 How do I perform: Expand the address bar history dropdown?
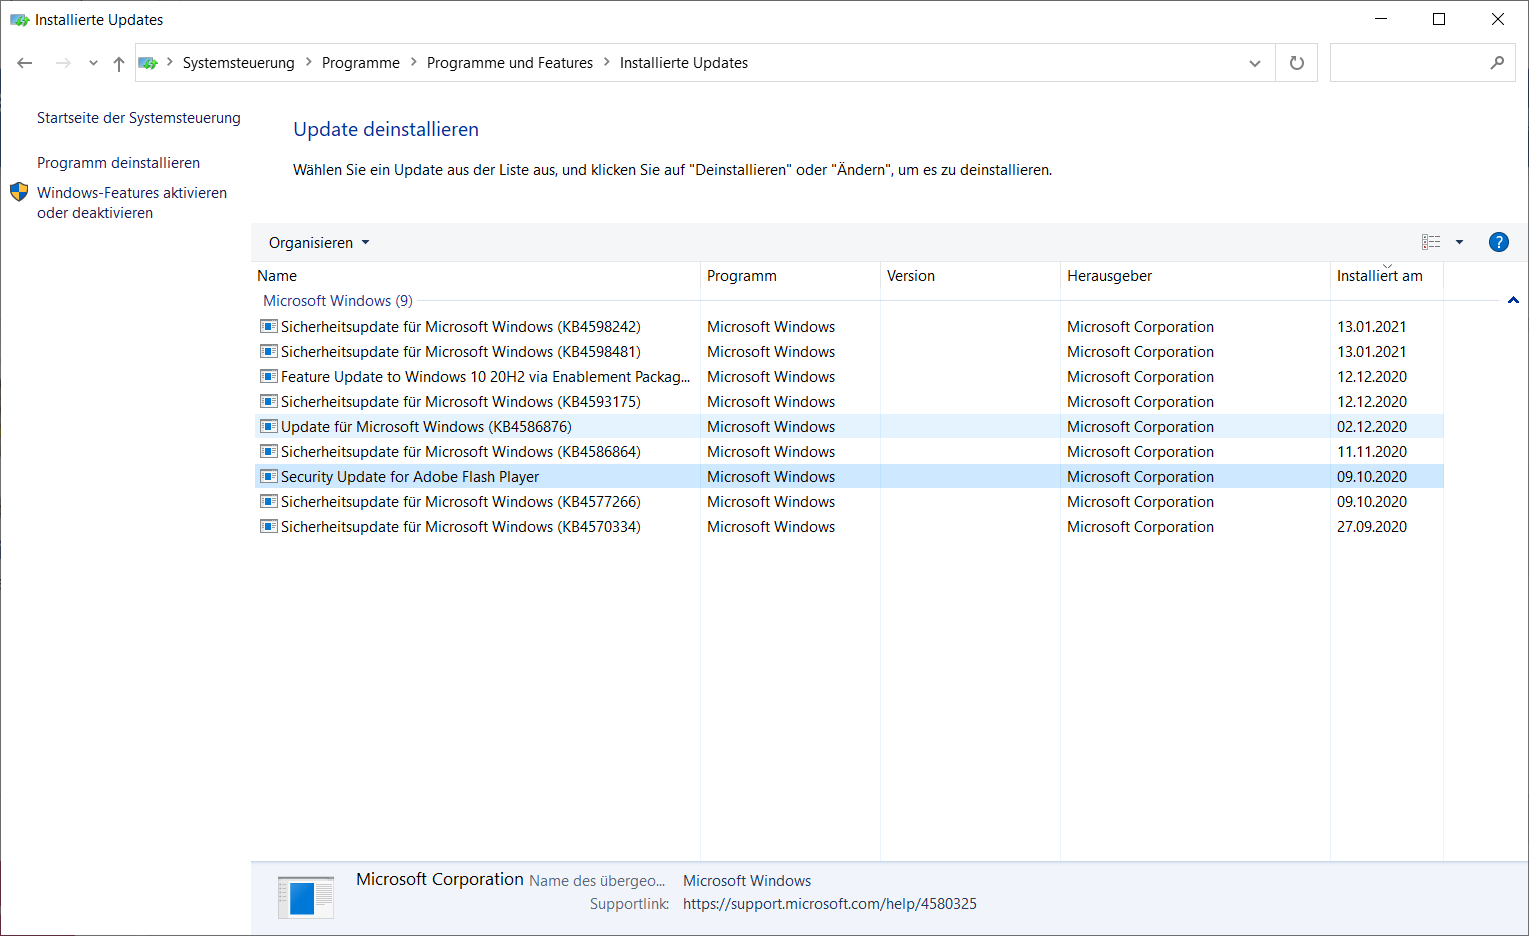pyautogui.click(x=1255, y=63)
